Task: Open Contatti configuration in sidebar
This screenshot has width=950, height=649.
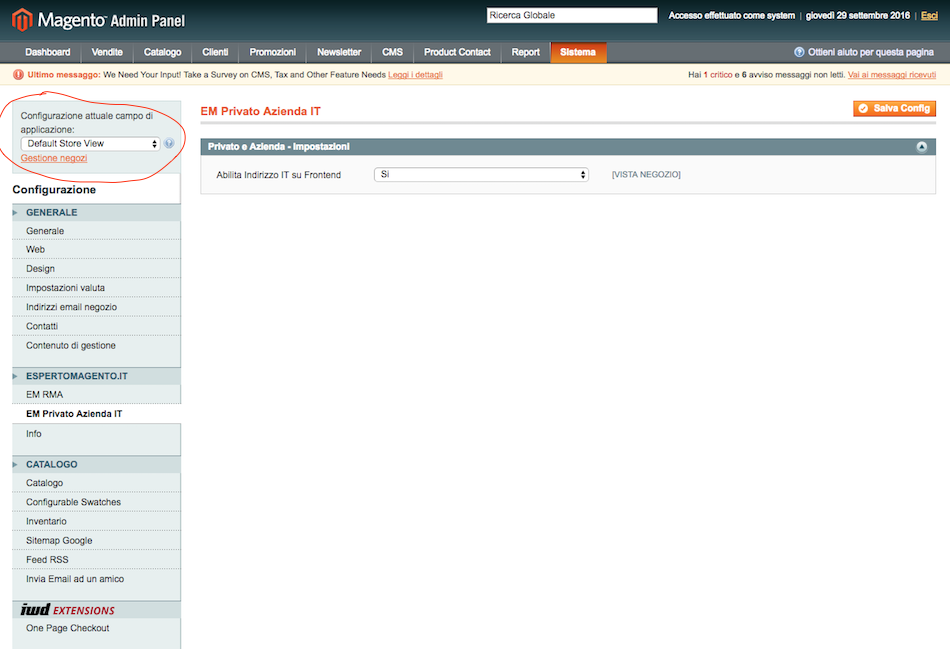Action: (96, 326)
